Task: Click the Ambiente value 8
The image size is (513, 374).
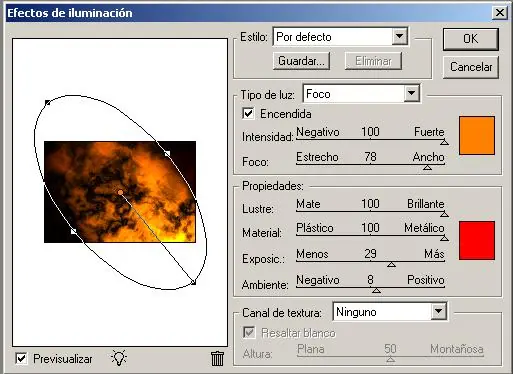Action: [x=370, y=280]
